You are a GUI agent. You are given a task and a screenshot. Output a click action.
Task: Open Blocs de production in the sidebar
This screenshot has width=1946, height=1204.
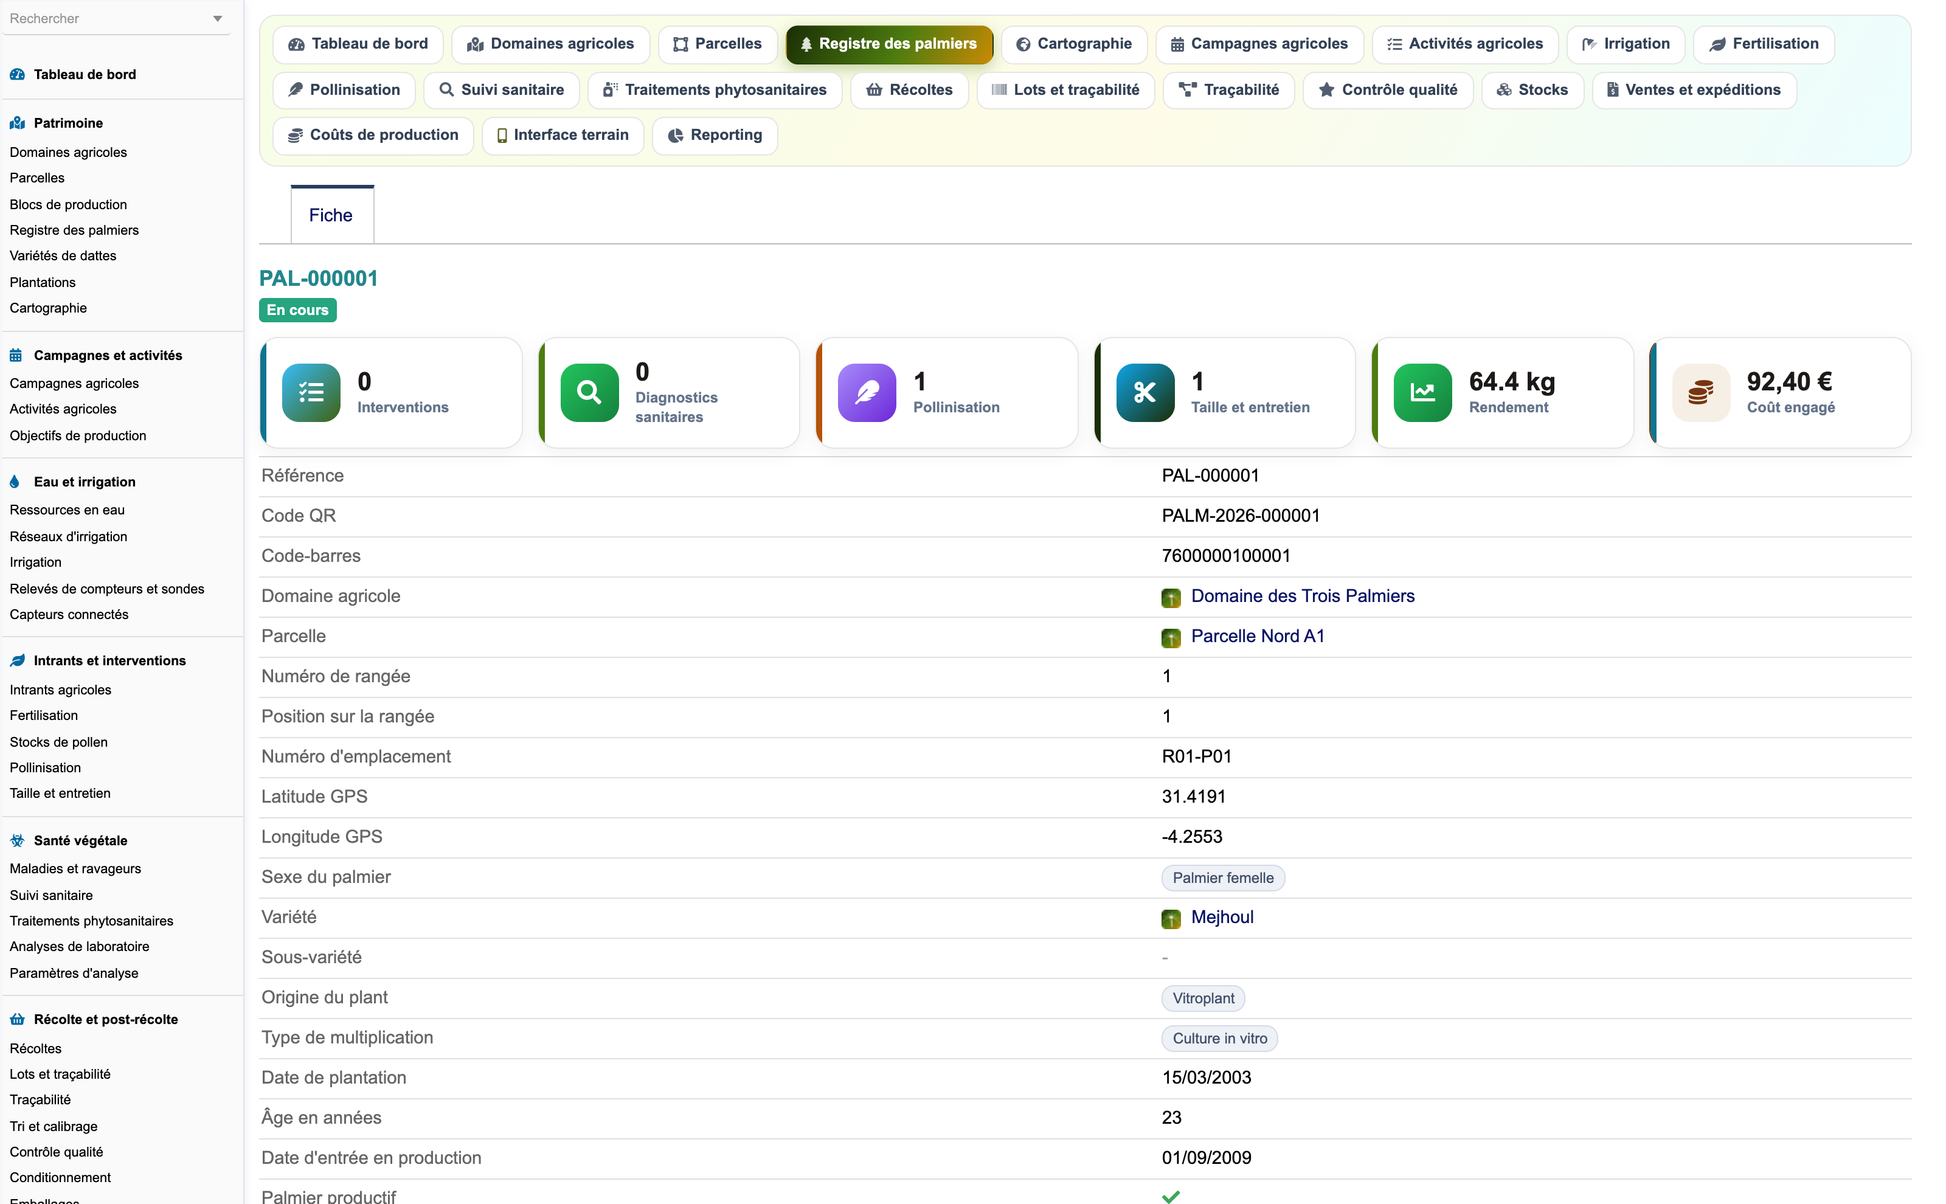pyautogui.click(x=68, y=204)
